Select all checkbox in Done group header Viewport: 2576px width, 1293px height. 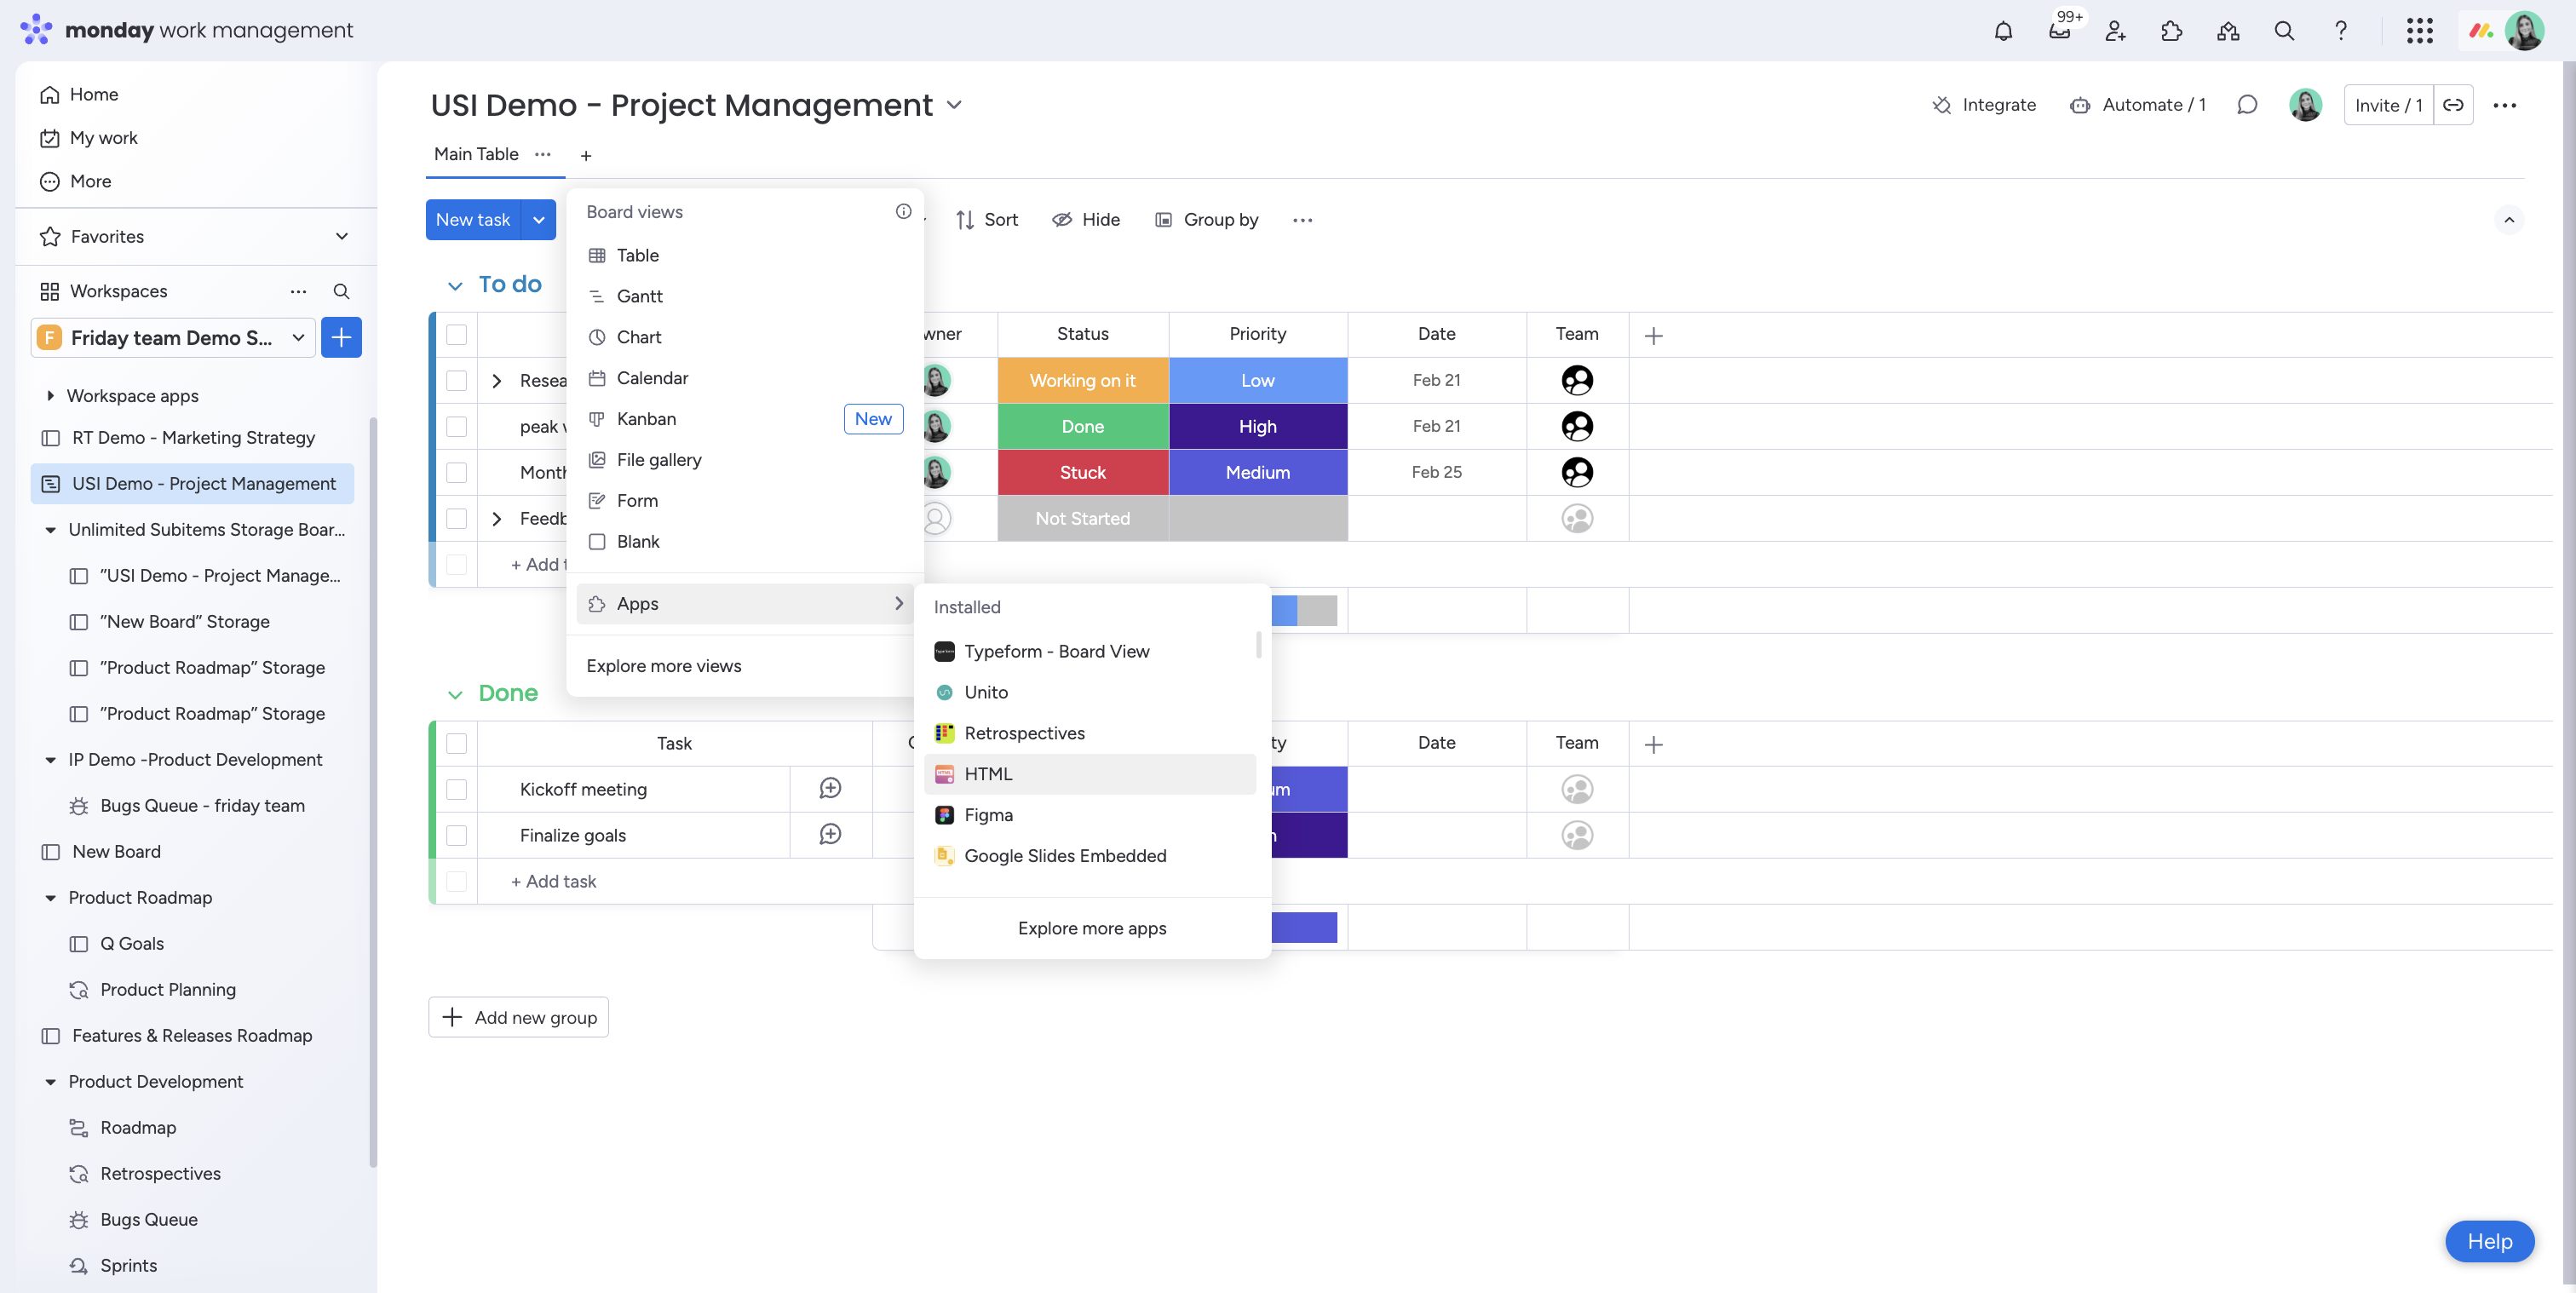(x=457, y=743)
